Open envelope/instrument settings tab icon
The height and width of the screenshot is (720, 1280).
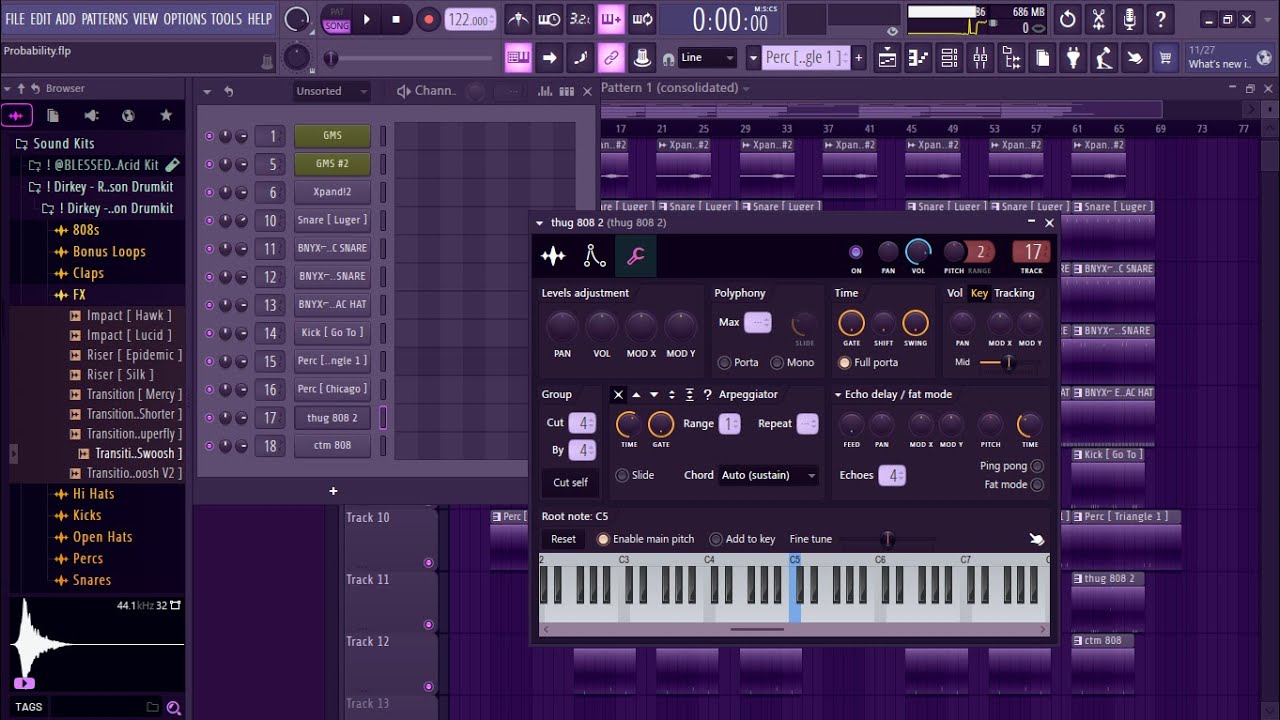pos(594,257)
